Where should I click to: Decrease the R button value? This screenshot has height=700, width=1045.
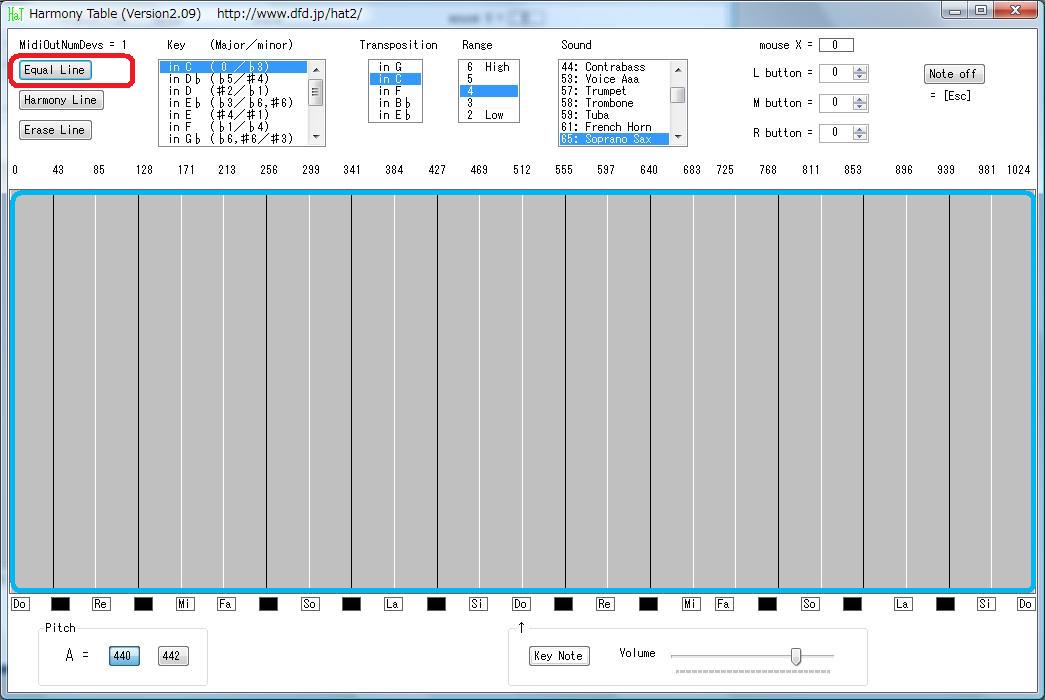coord(860,137)
